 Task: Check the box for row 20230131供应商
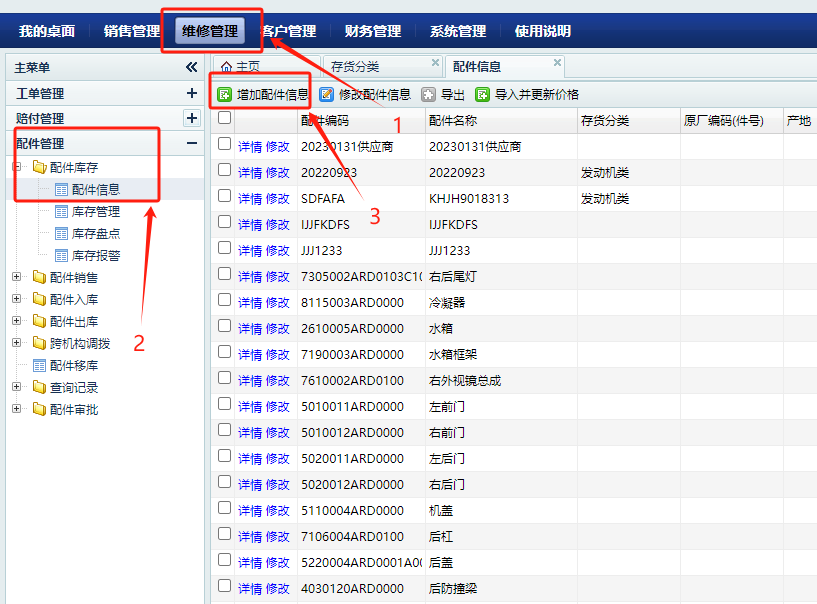coord(225,144)
